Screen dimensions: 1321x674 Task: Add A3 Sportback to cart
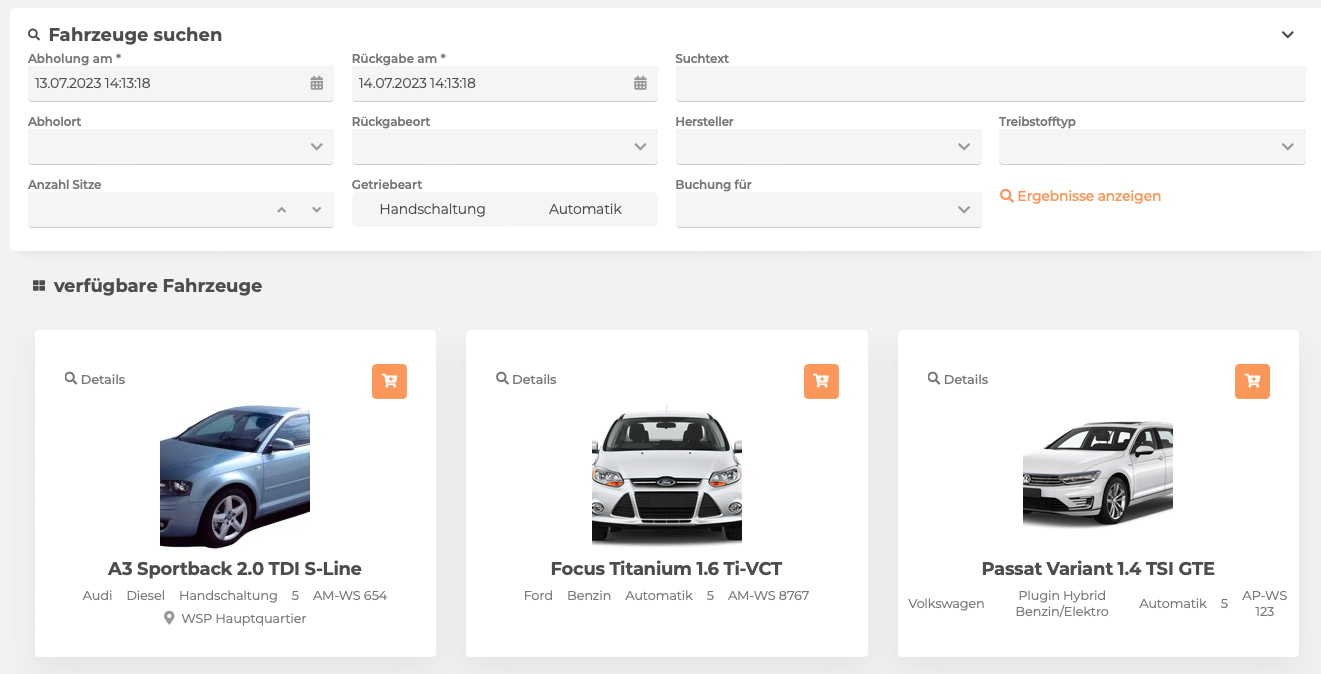pyautogui.click(x=390, y=381)
